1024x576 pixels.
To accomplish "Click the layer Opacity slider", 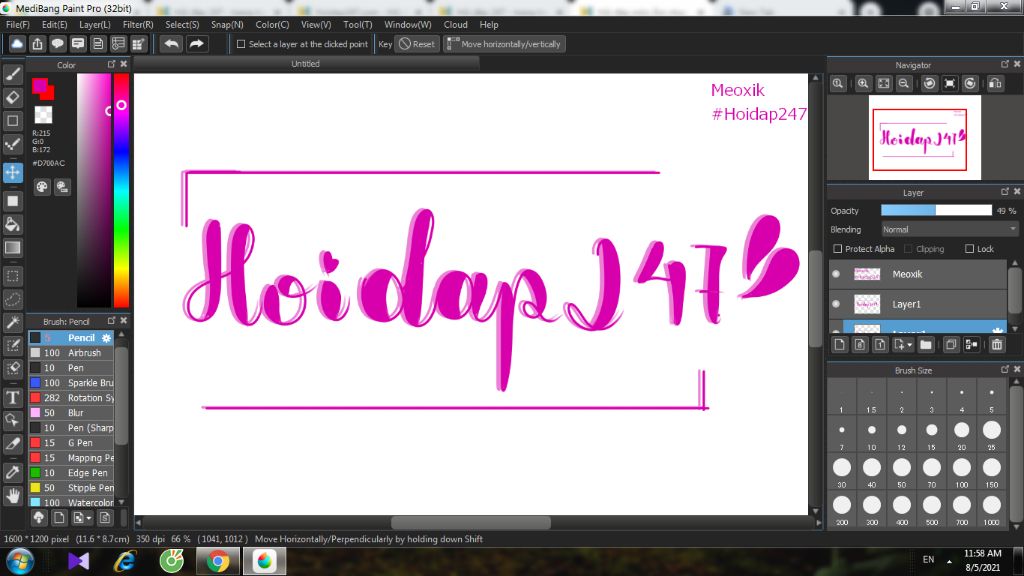I will (x=936, y=210).
